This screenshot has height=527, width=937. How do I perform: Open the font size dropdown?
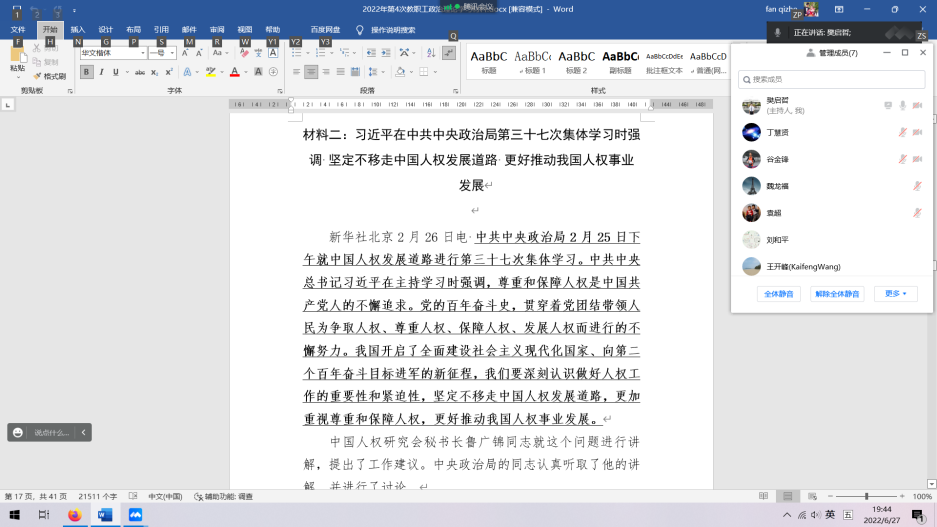[172, 53]
